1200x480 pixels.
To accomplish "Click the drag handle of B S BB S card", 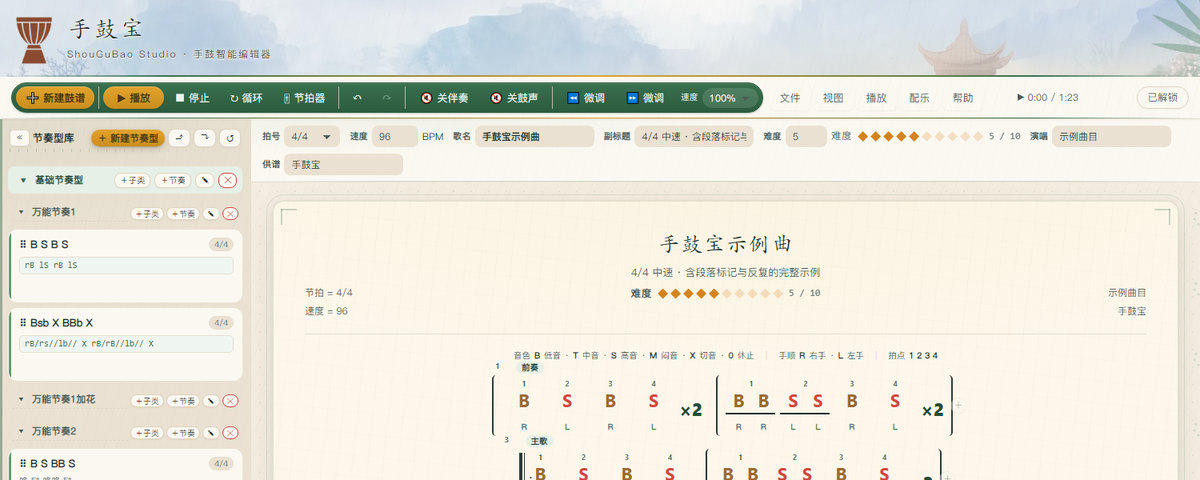I will pyautogui.click(x=22, y=463).
